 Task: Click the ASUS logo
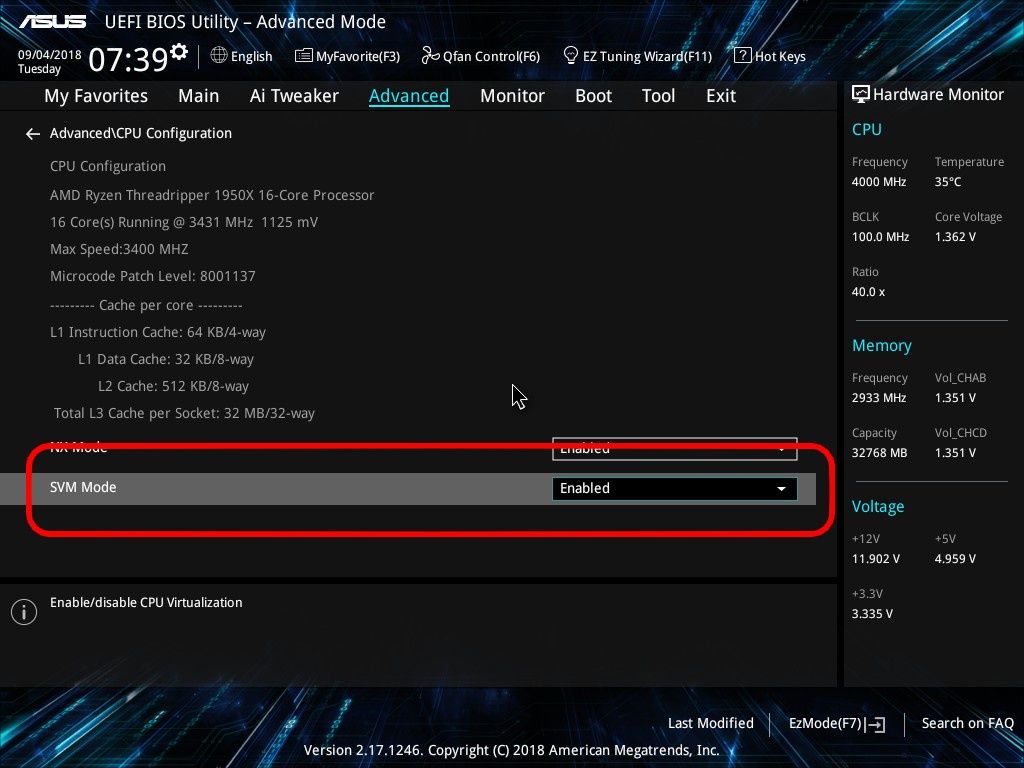point(53,22)
